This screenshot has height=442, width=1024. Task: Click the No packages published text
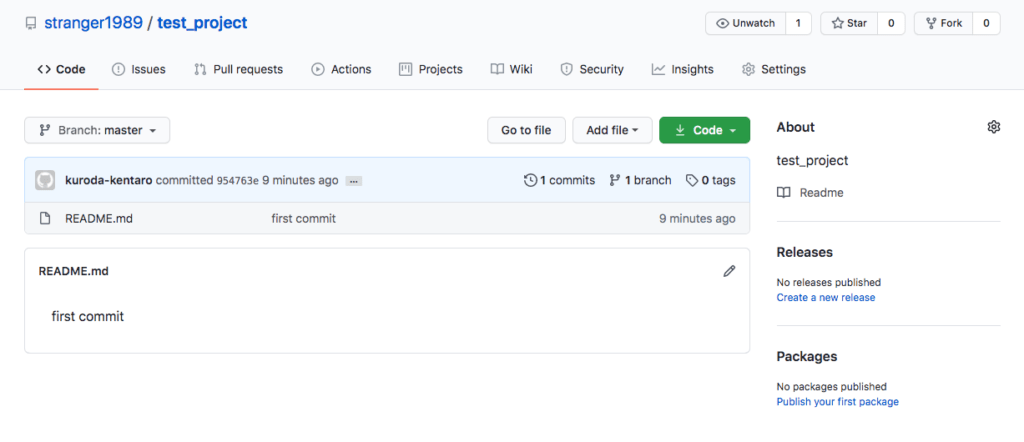click(x=831, y=387)
